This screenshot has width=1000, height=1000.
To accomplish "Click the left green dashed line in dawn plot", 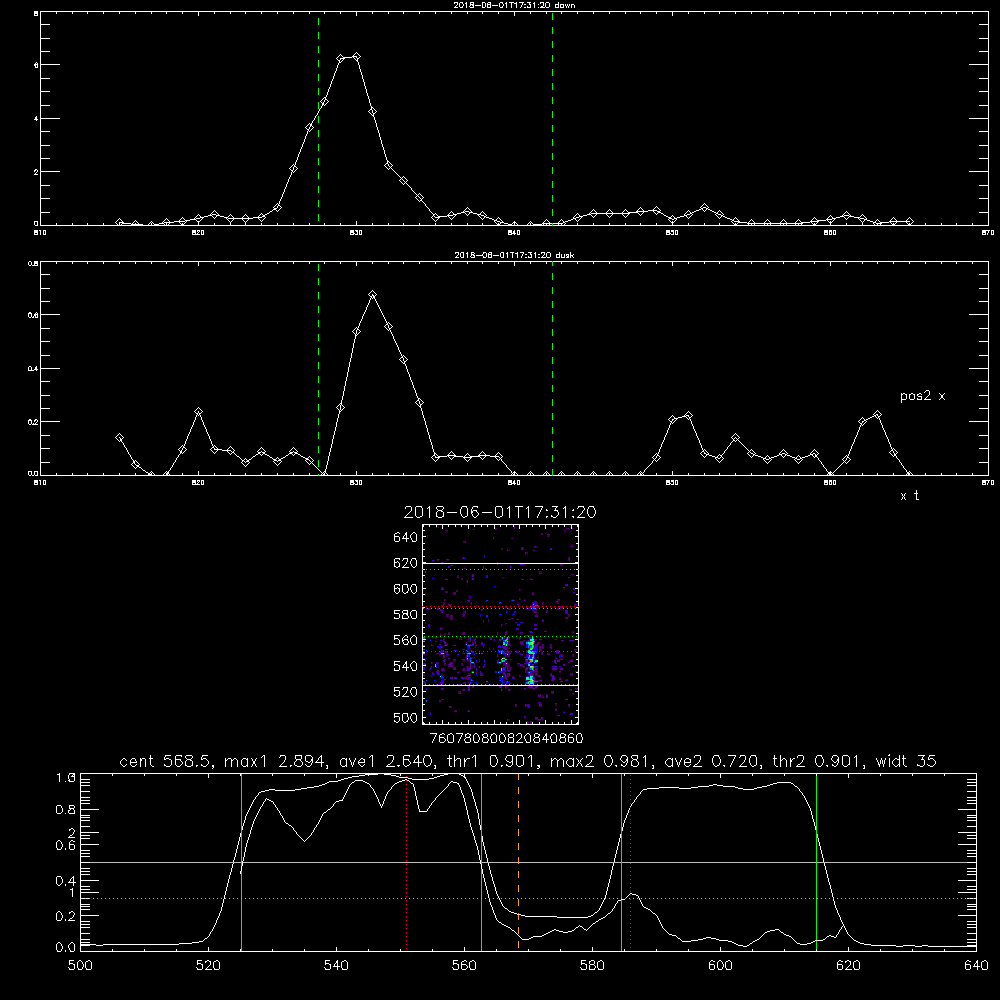I will 318,118.
